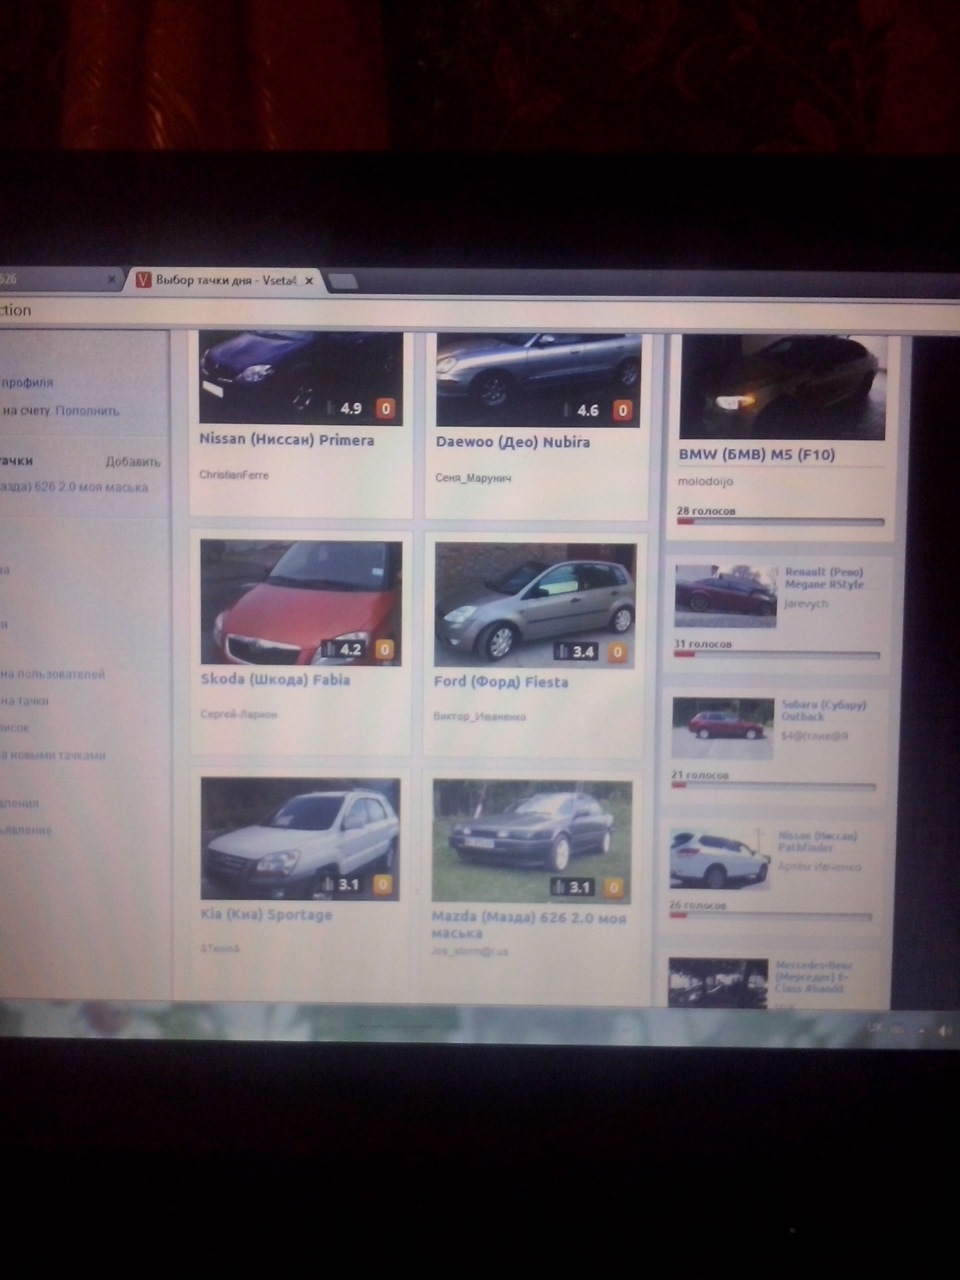Click the BMW M5 night photo

coord(783,387)
